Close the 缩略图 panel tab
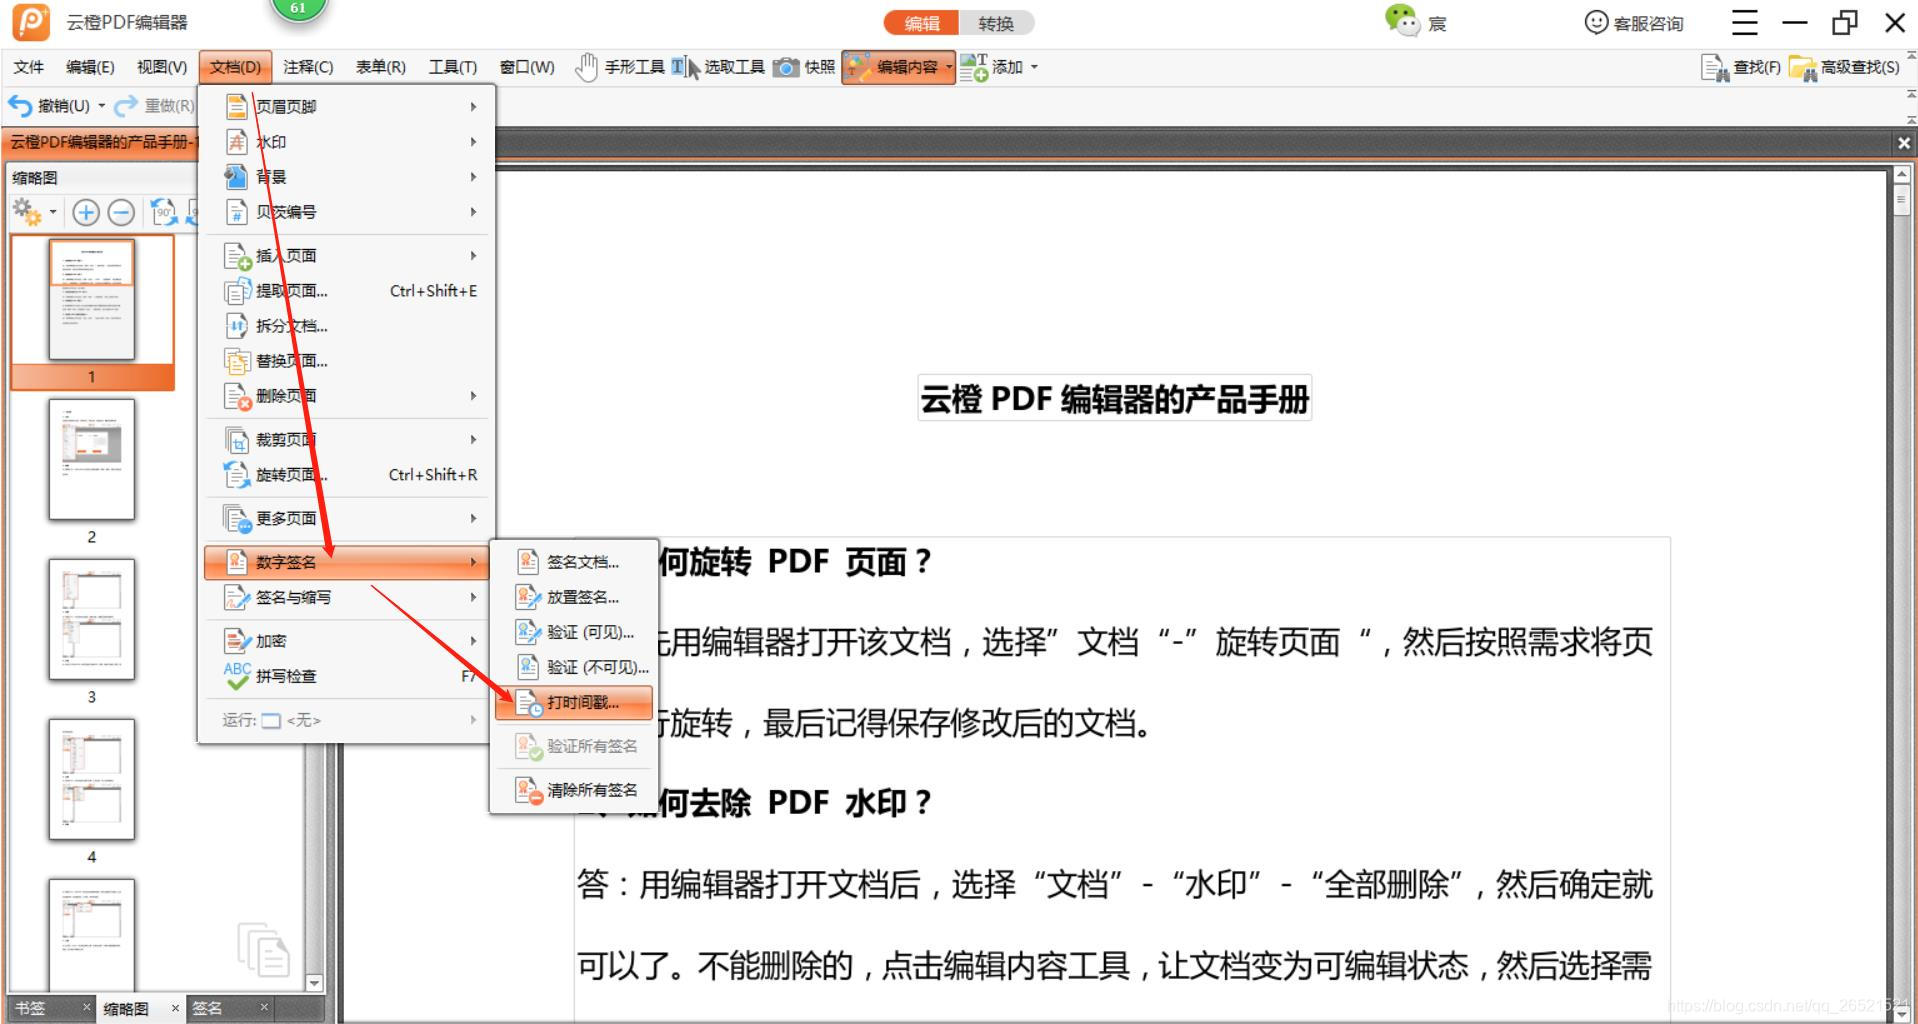Image resolution: width=1918 pixels, height=1024 pixels. click(x=175, y=1008)
